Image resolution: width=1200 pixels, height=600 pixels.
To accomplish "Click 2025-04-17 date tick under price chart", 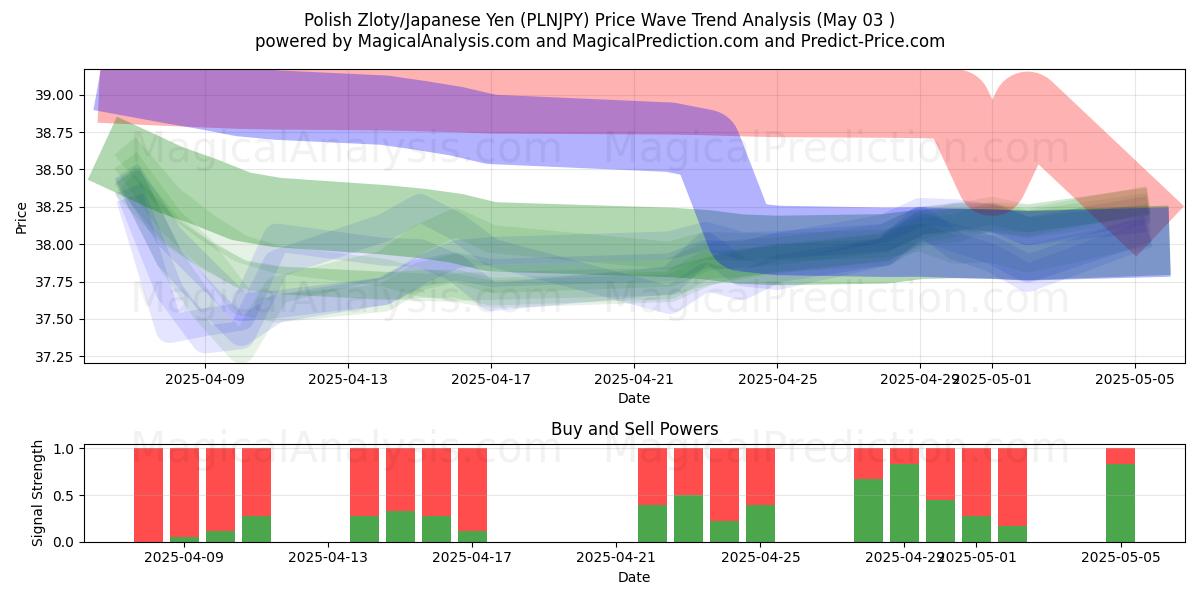I will coord(490,379).
